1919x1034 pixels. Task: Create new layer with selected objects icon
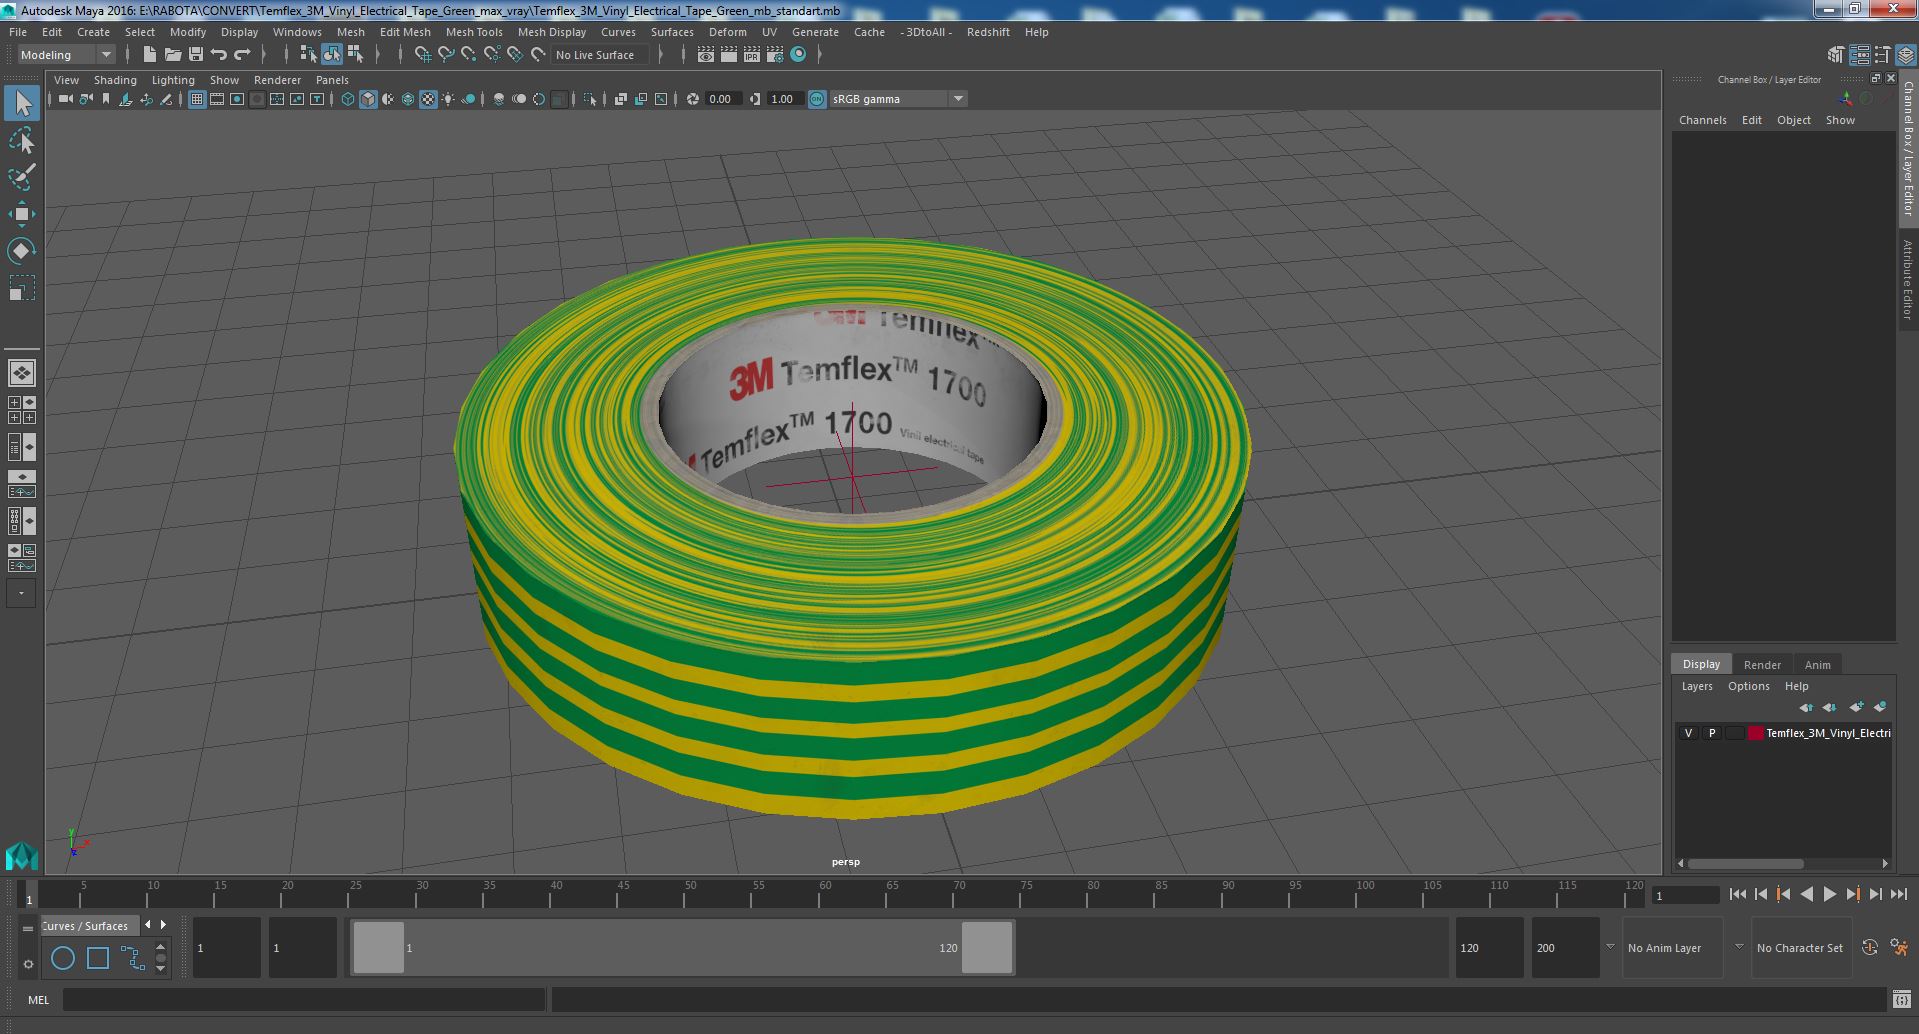[1880, 707]
